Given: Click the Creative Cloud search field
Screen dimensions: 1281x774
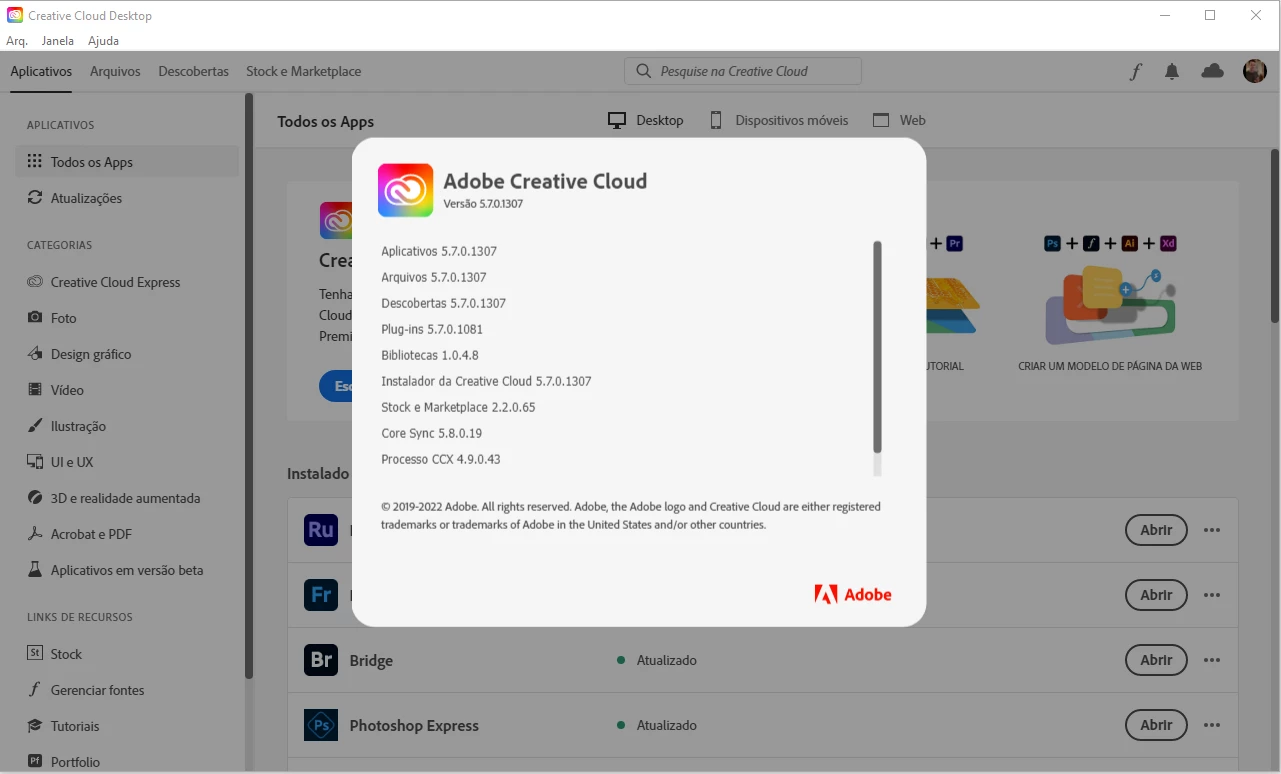Looking at the screenshot, I should 743,71.
